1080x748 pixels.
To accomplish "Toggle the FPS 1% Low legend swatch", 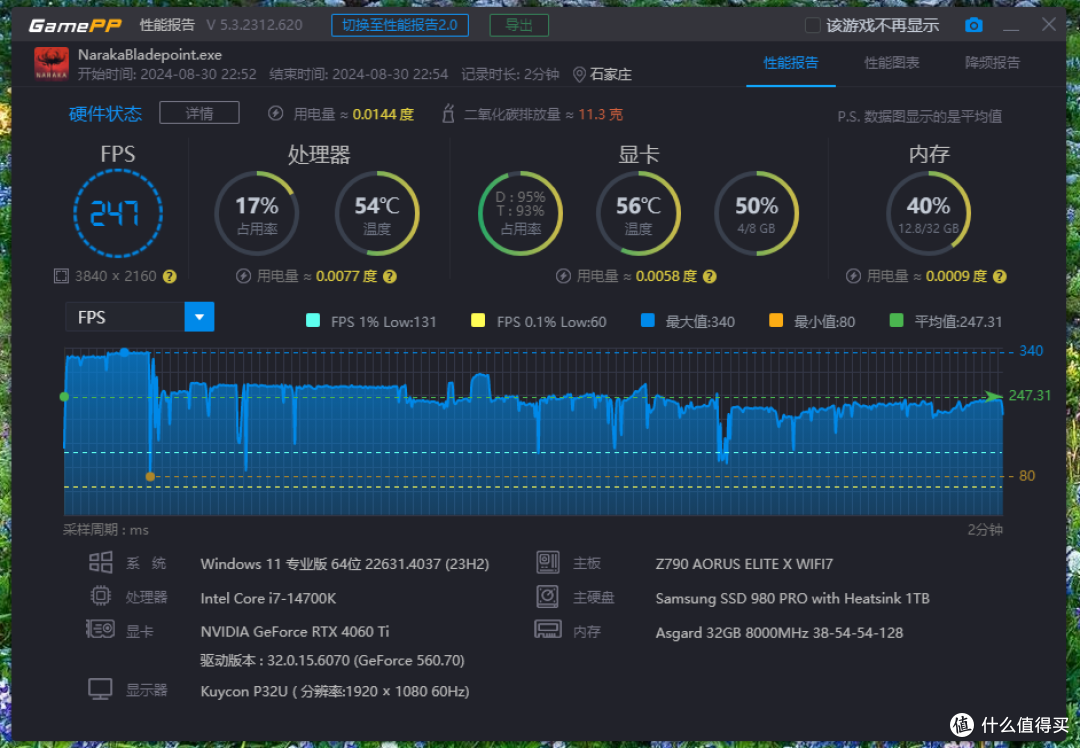I will tap(313, 320).
